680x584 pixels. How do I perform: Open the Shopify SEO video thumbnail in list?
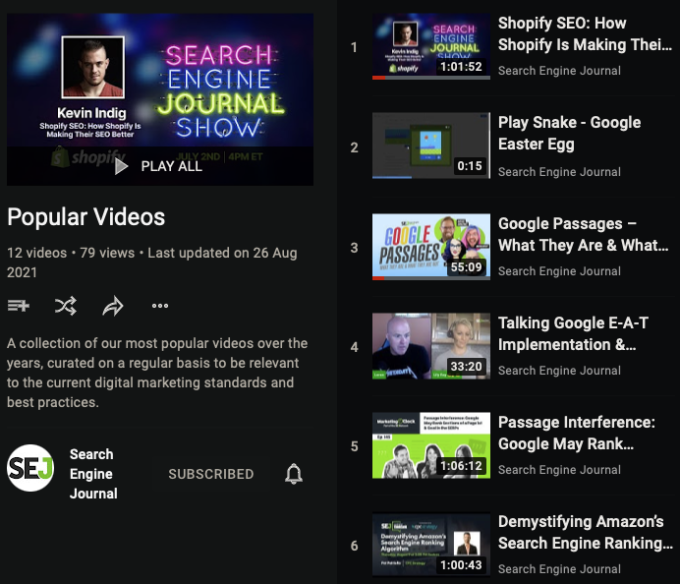click(431, 46)
